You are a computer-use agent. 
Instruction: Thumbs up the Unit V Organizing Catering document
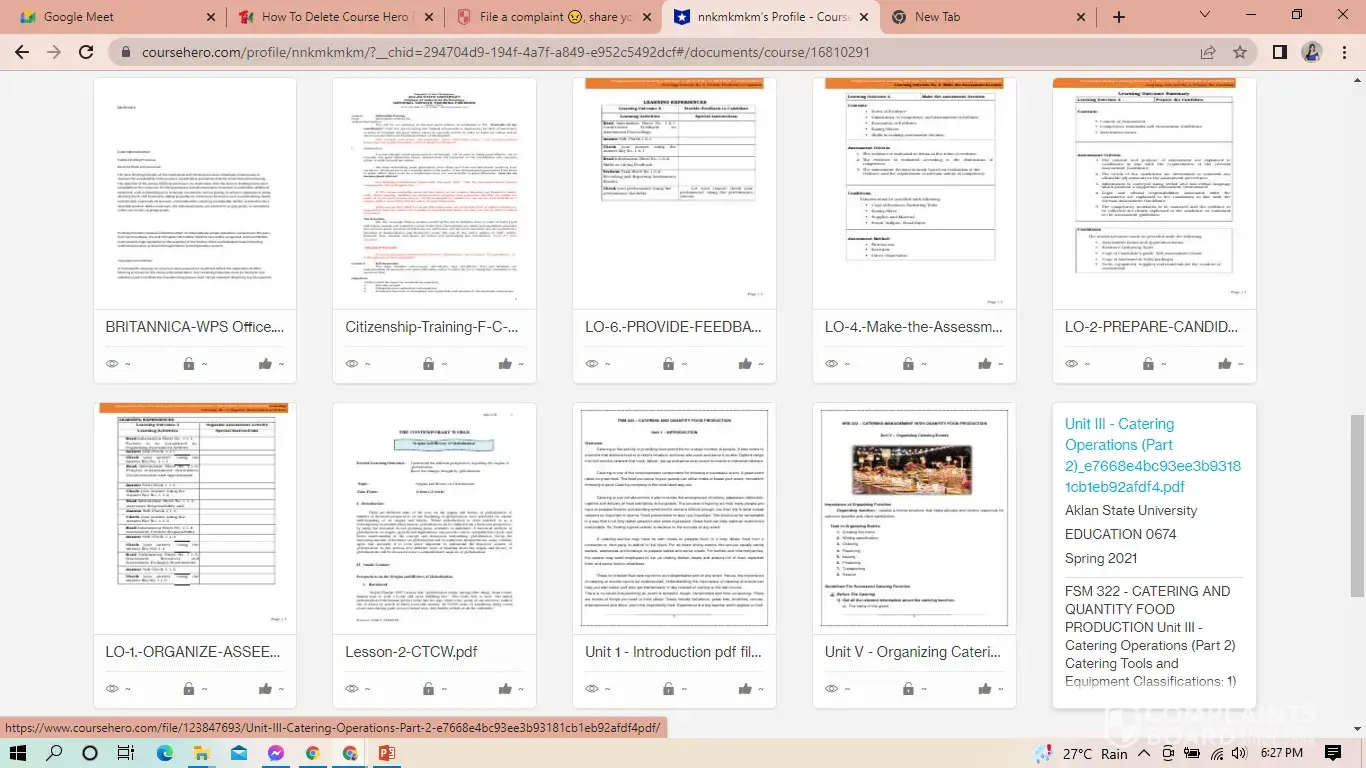985,689
